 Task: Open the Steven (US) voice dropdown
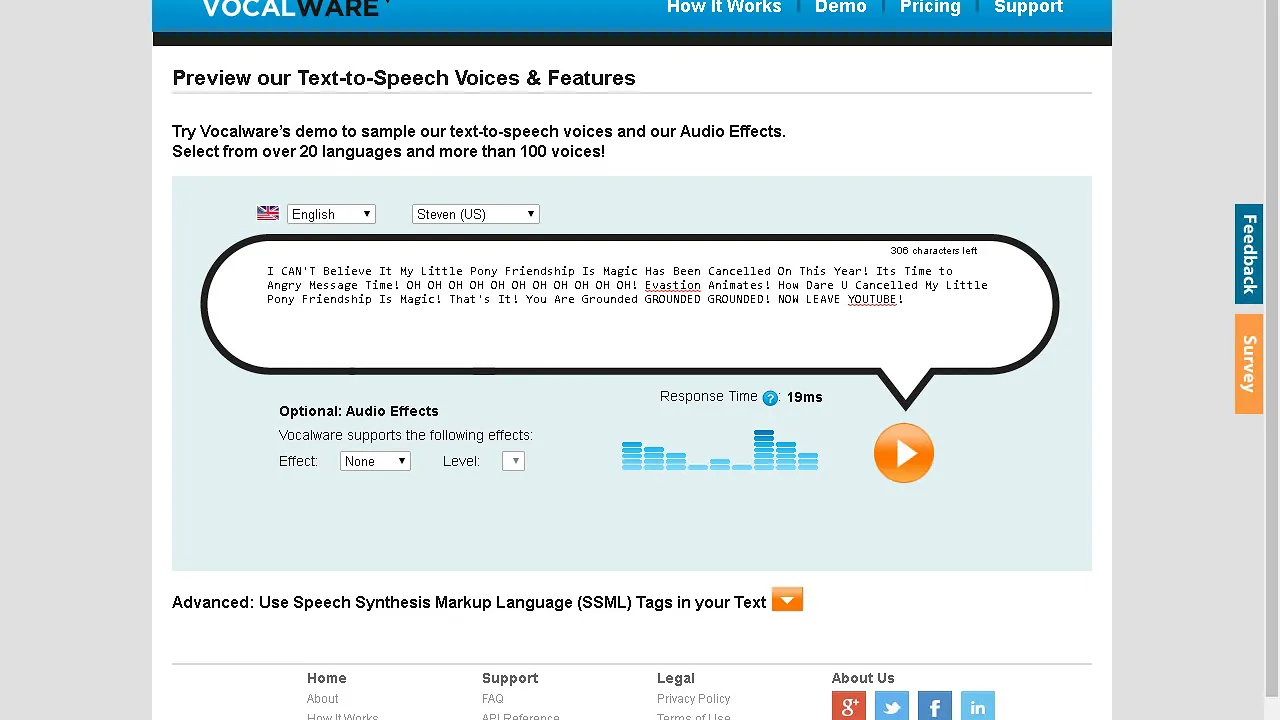(476, 214)
